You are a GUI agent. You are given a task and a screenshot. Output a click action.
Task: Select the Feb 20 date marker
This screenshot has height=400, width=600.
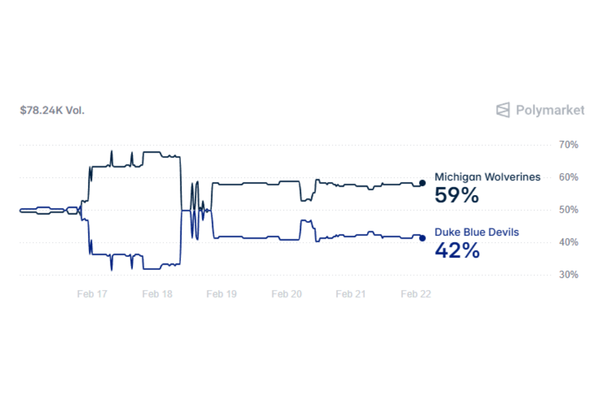[286, 294]
